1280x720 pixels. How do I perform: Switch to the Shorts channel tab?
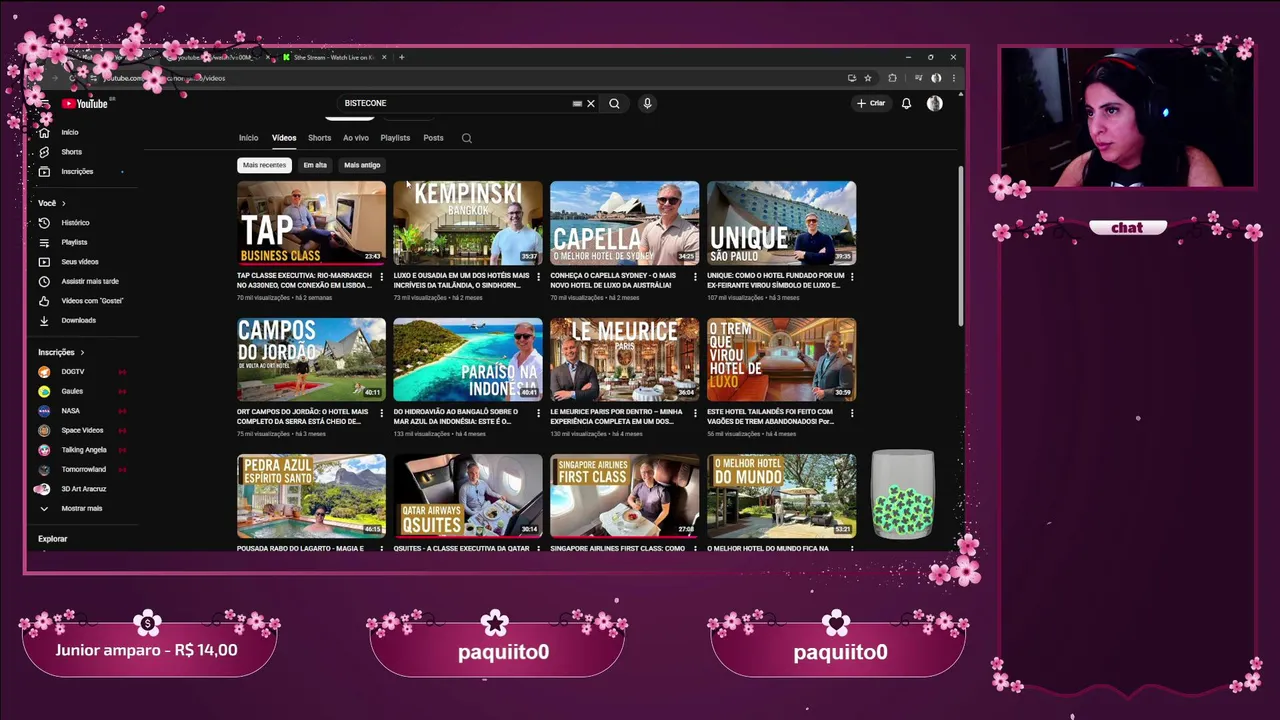point(319,138)
